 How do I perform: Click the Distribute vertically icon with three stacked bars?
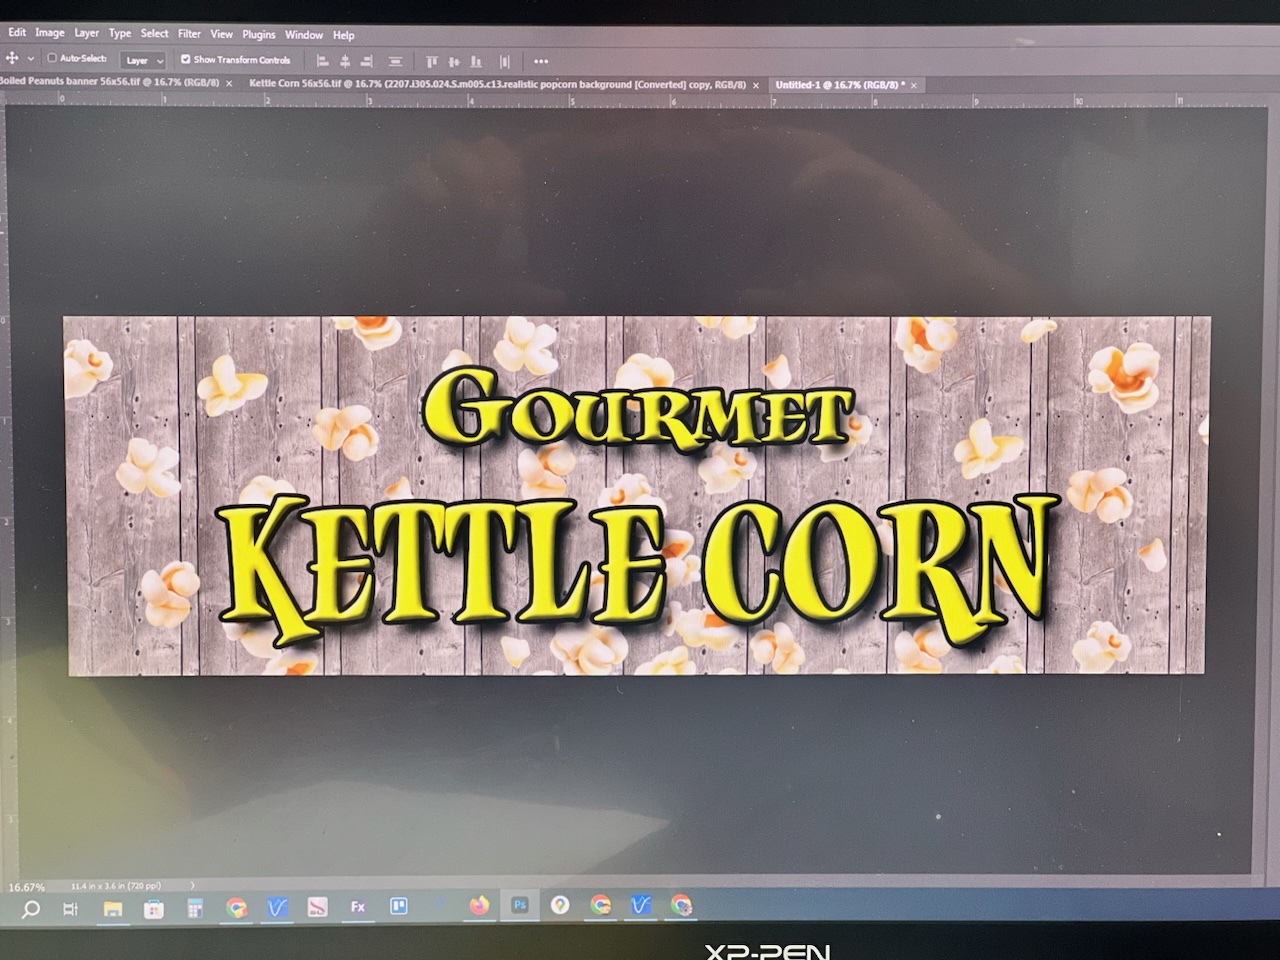click(x=396, y=61)
